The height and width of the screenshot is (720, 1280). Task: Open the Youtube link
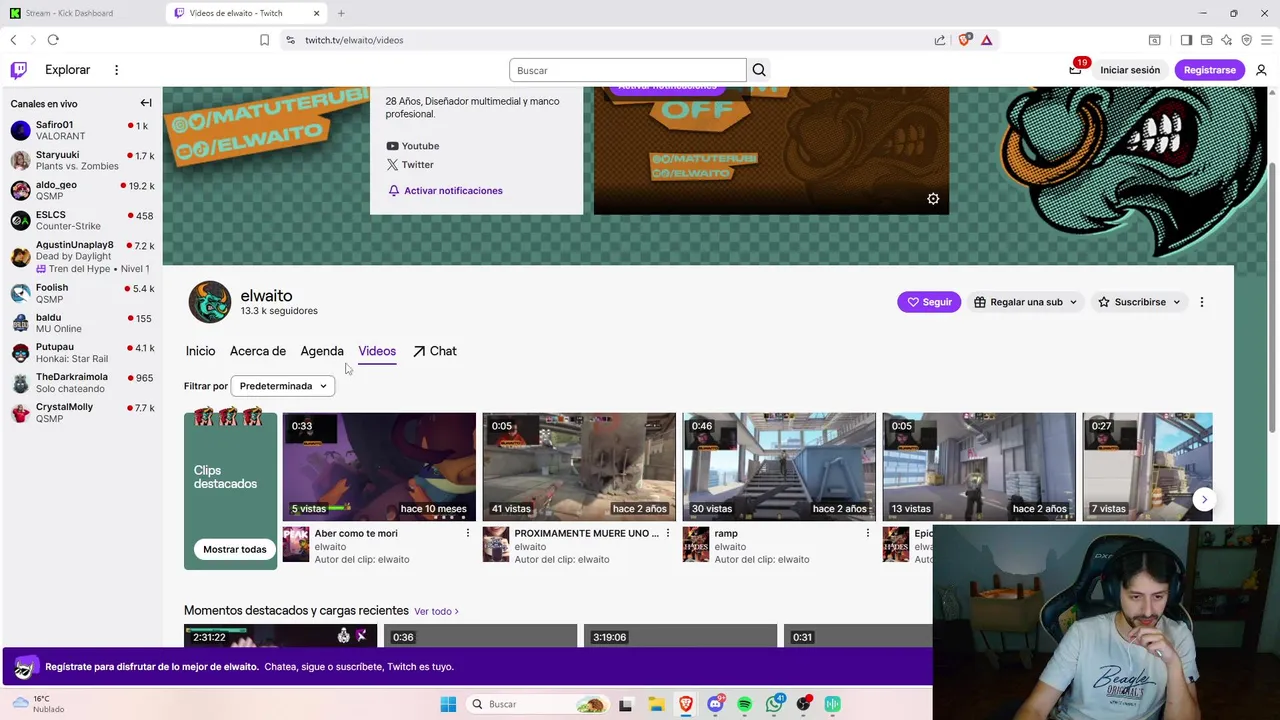(x=413, y=146)
